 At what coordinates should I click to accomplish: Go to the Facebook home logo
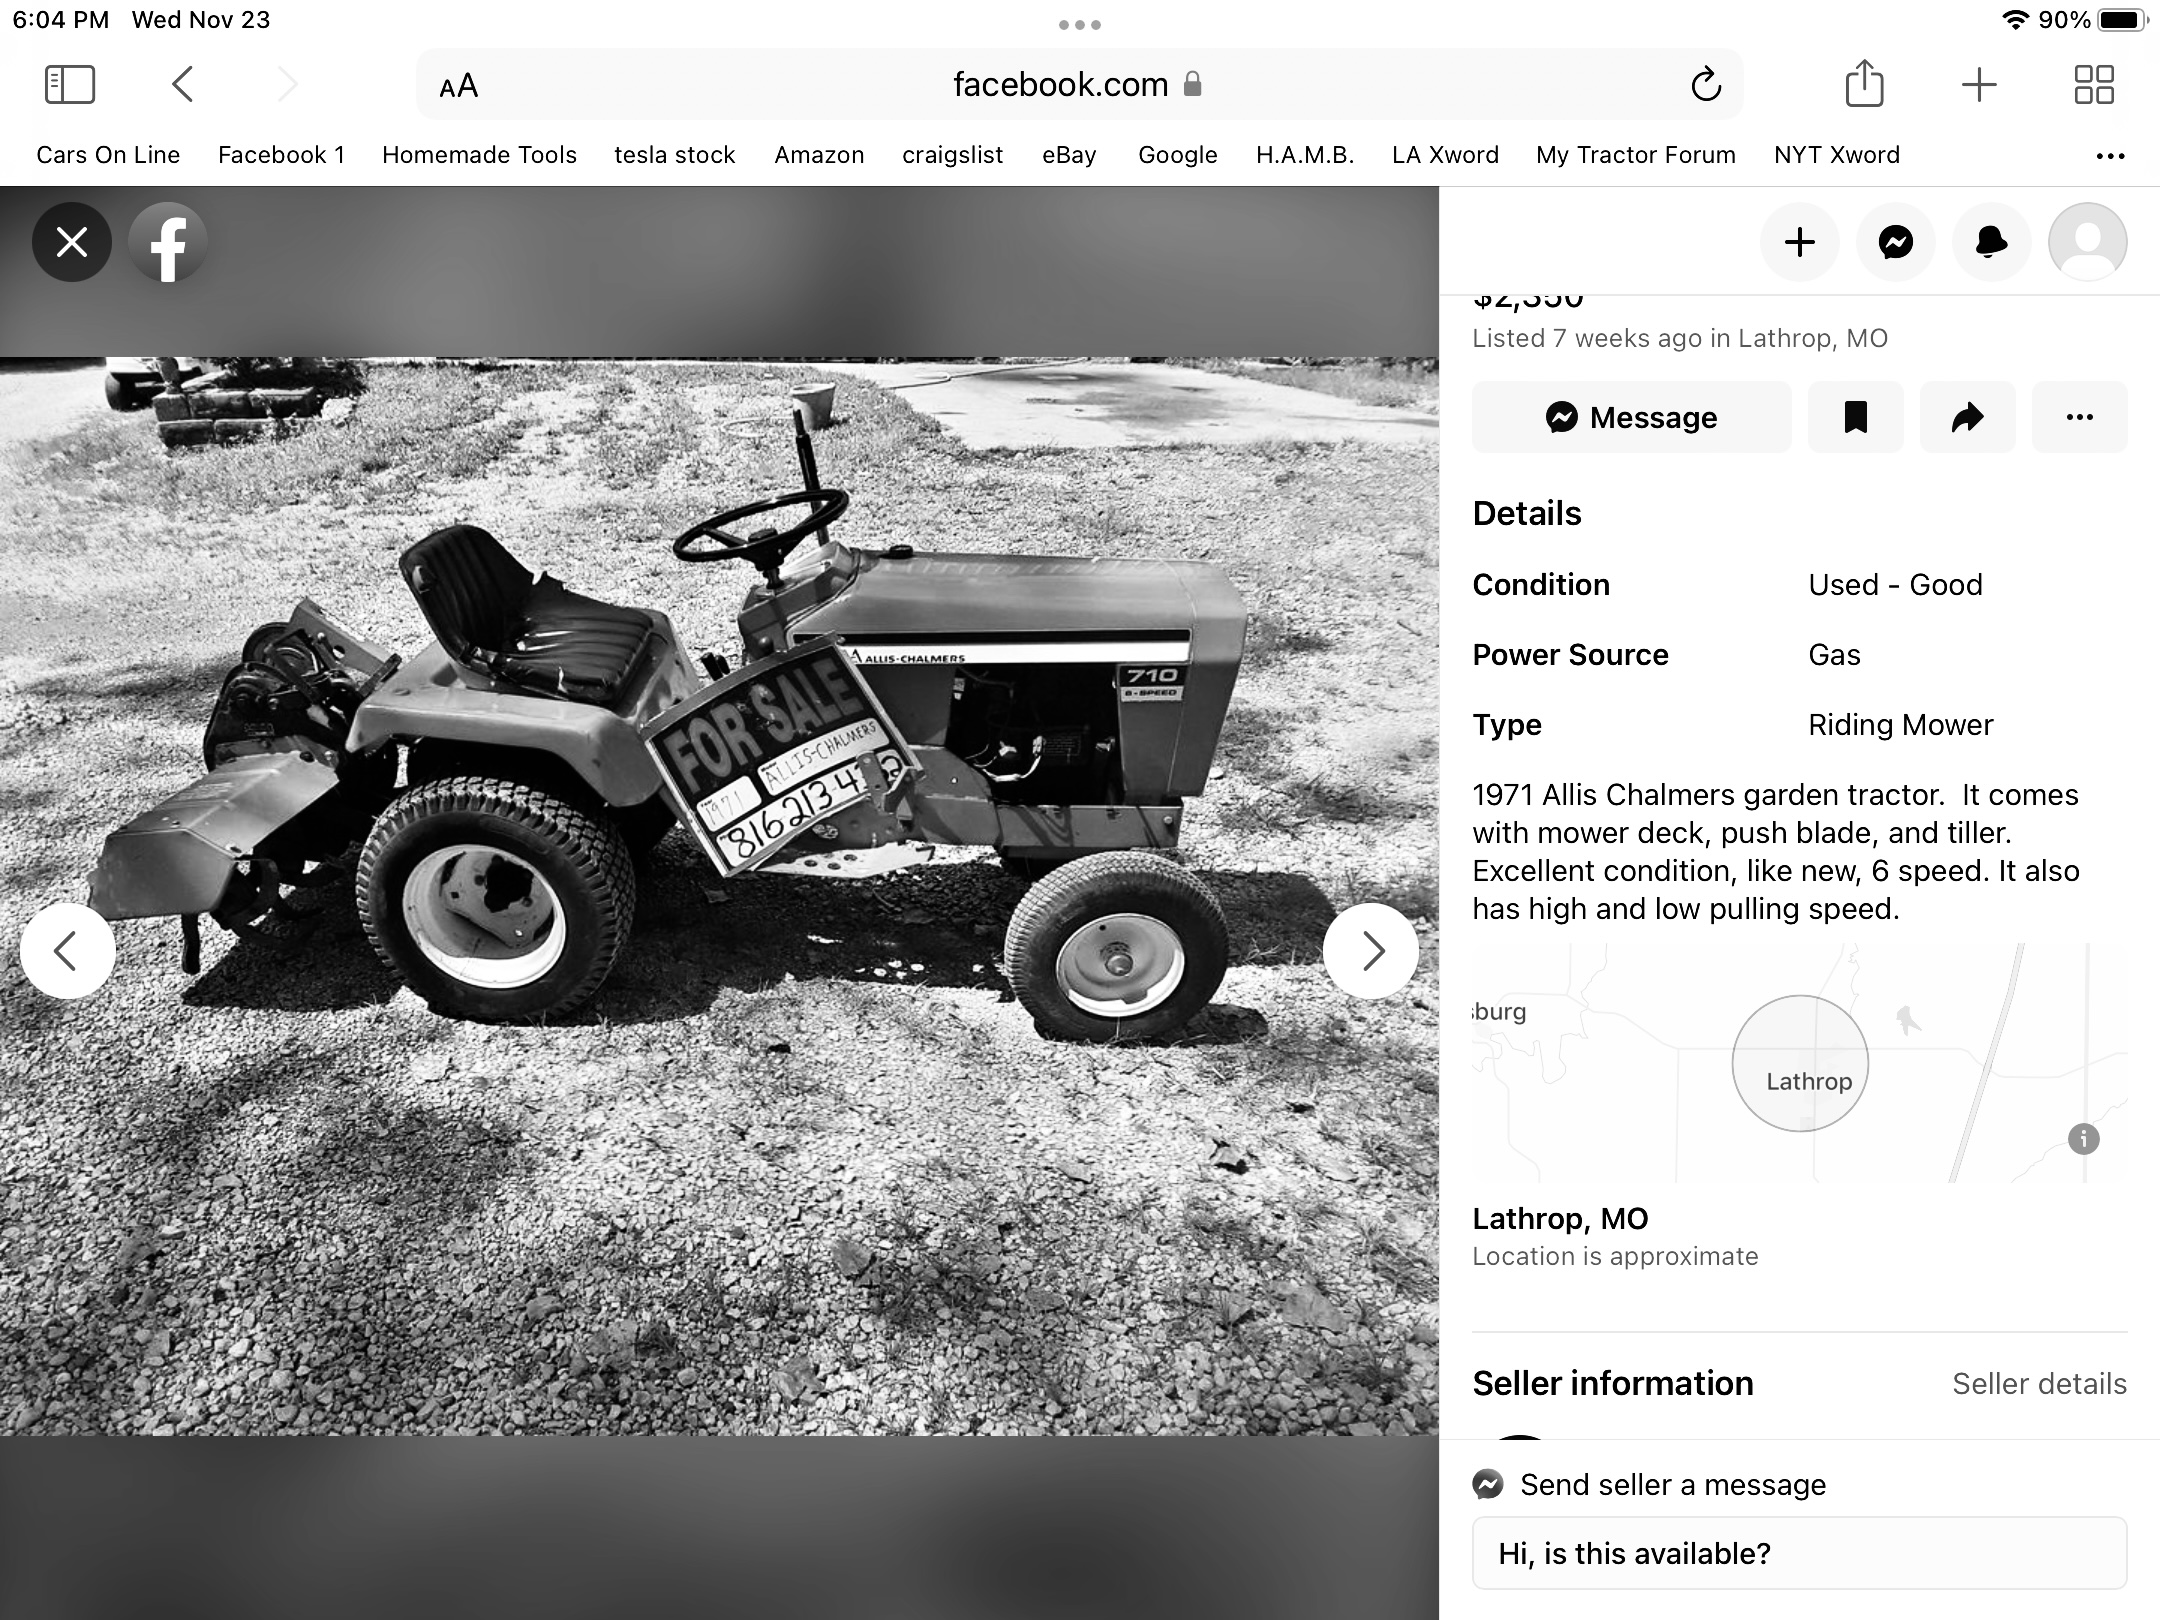168,242
